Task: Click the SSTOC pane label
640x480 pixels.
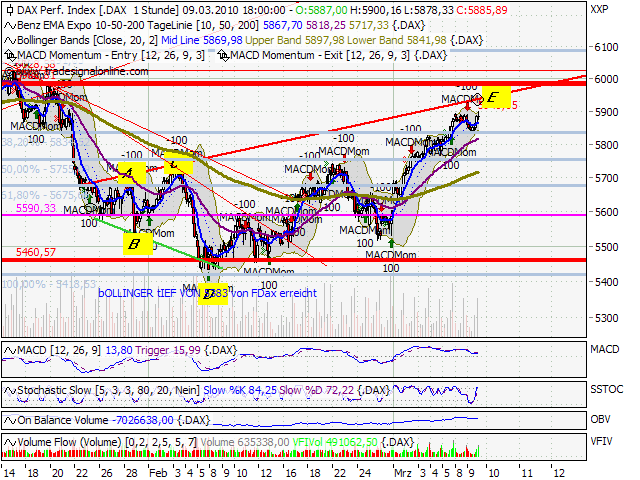Action: [x=607, y=389]
